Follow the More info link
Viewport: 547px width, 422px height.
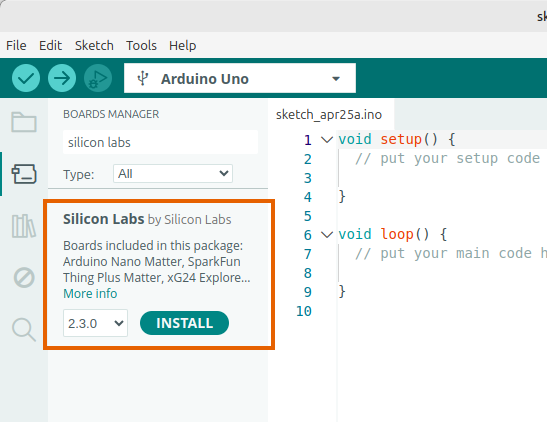pyautogui.click(x=90, y=294)
